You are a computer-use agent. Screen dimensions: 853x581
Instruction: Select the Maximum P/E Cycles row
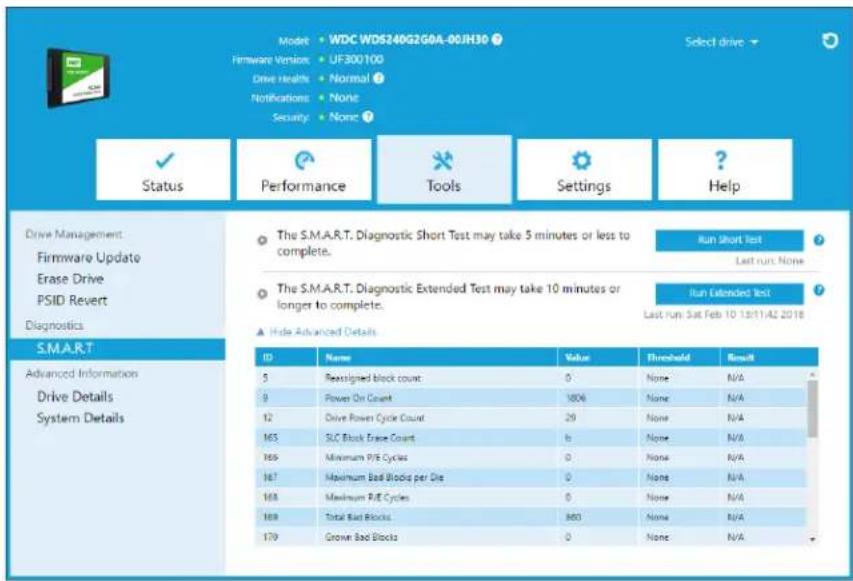click(x=531, y=497)
